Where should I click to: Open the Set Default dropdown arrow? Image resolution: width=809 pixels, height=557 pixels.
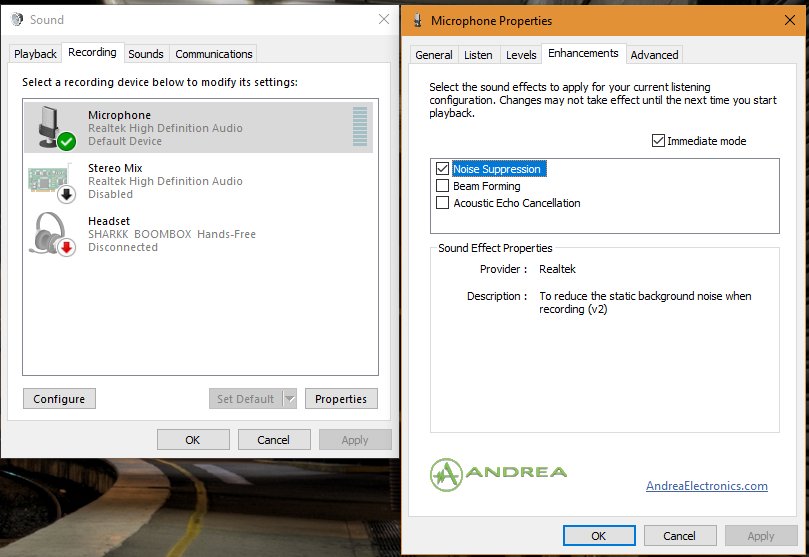pyautogui.click(x=290, y=399)
